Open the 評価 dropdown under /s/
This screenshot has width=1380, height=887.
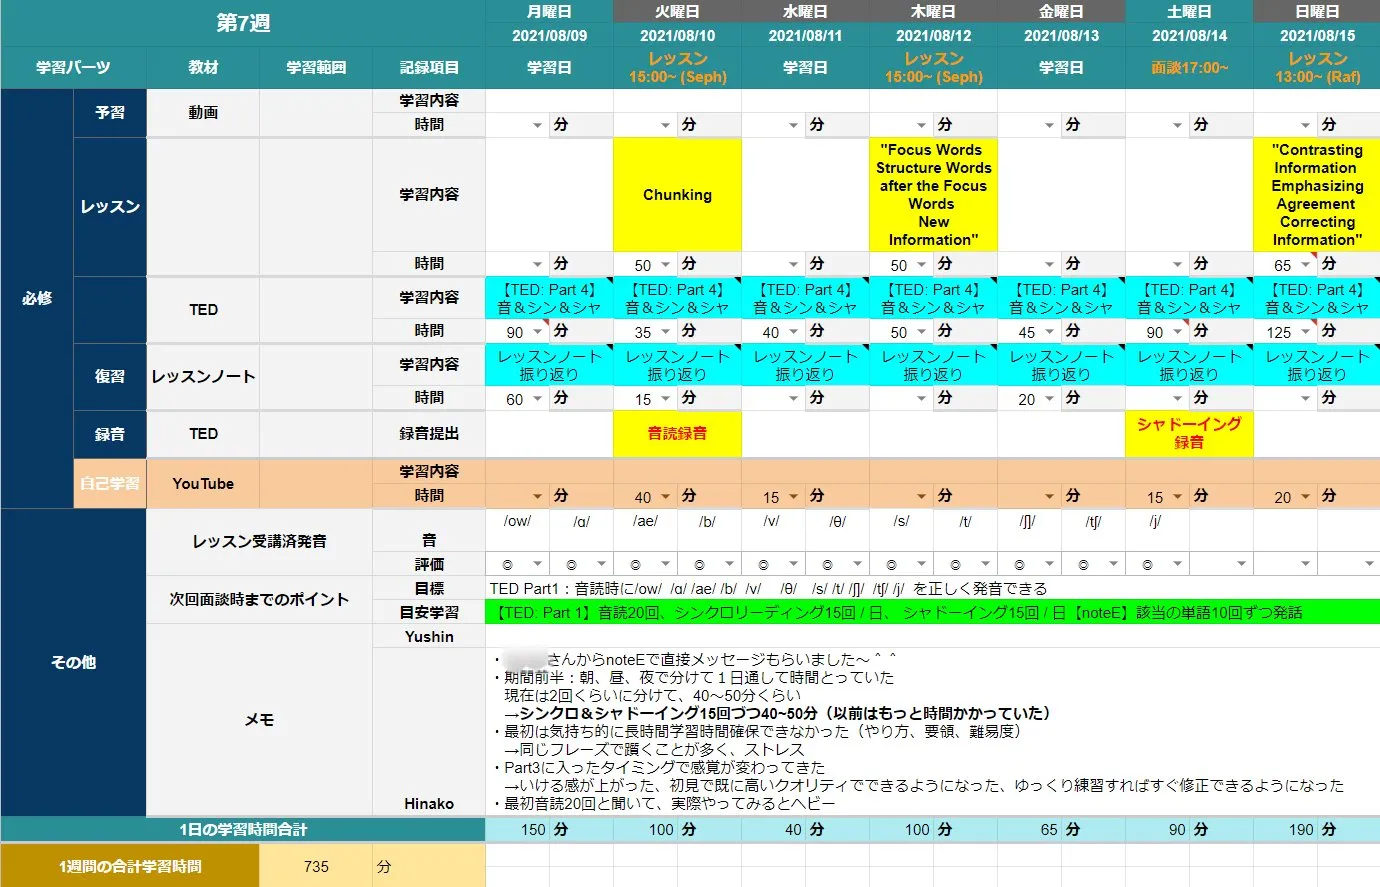922,564
